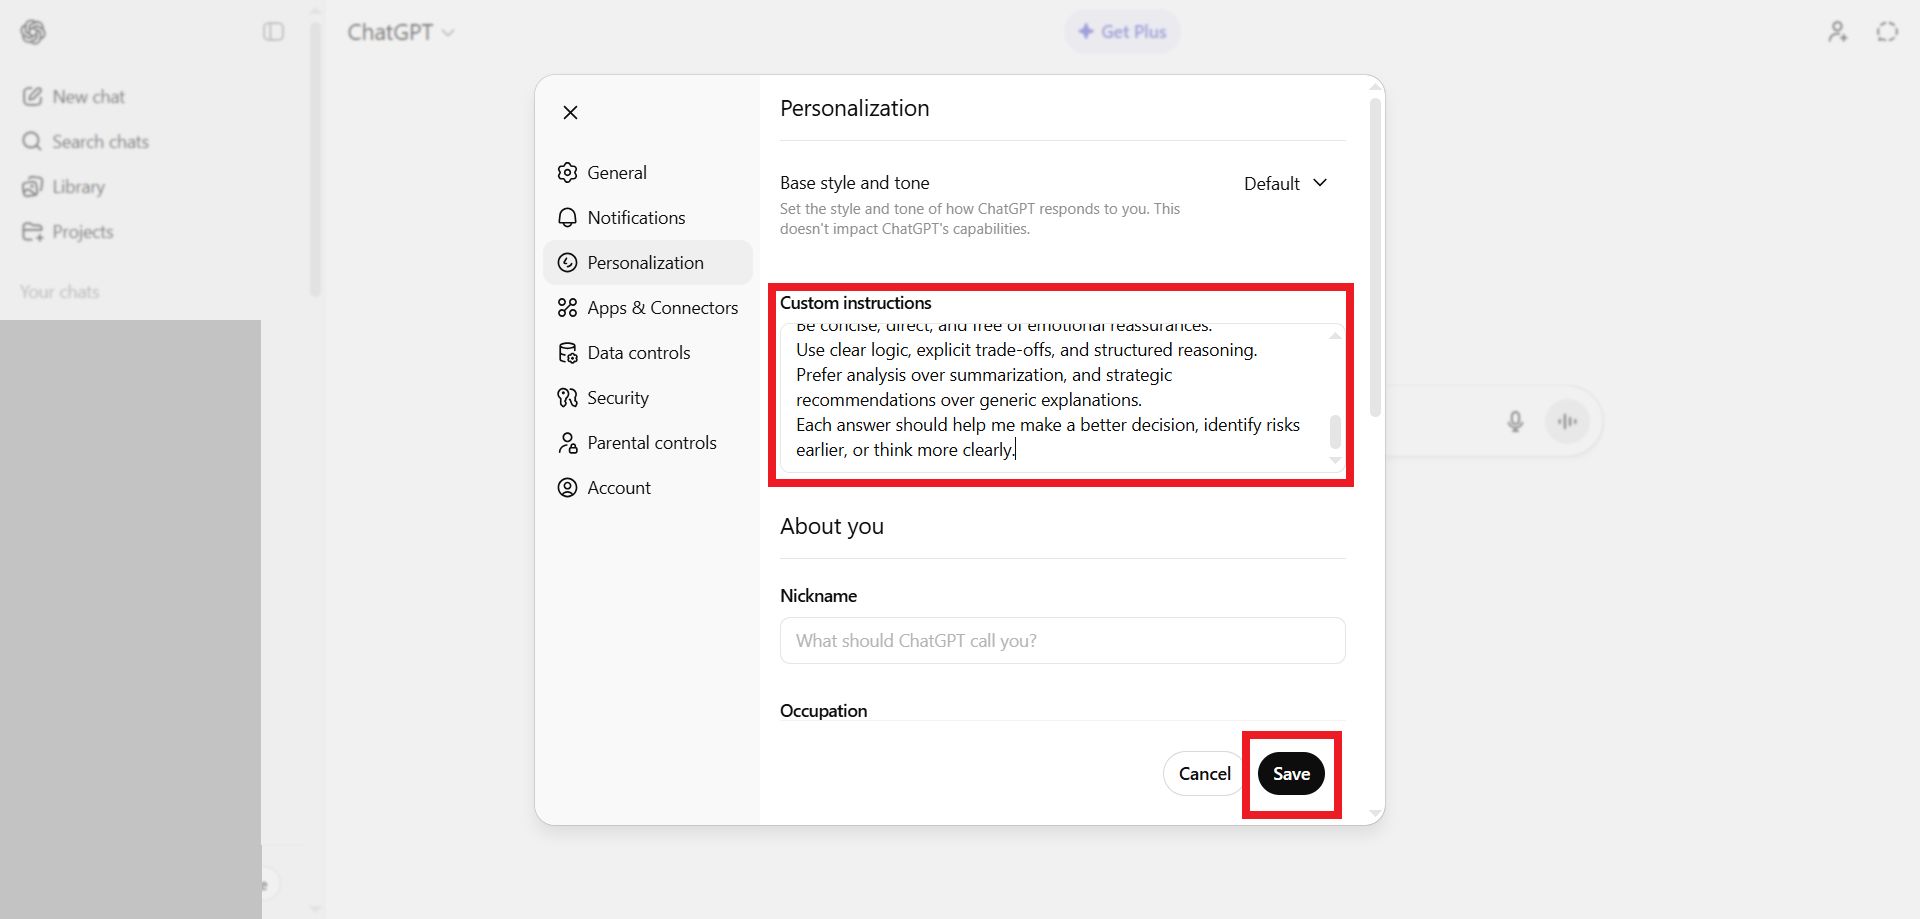Switch to the Security settings tab
1920x919 pixels.
pyautogui.click(x=617, y=397)
